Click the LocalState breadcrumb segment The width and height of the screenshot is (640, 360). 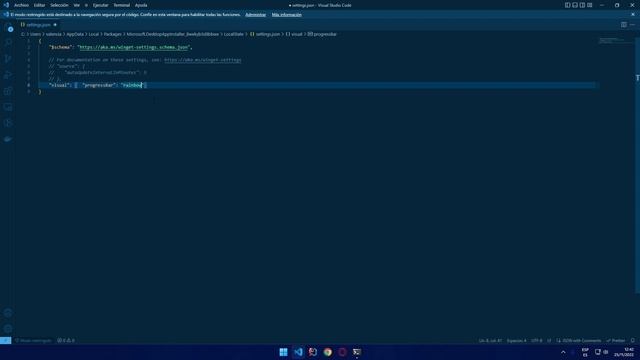233,34
